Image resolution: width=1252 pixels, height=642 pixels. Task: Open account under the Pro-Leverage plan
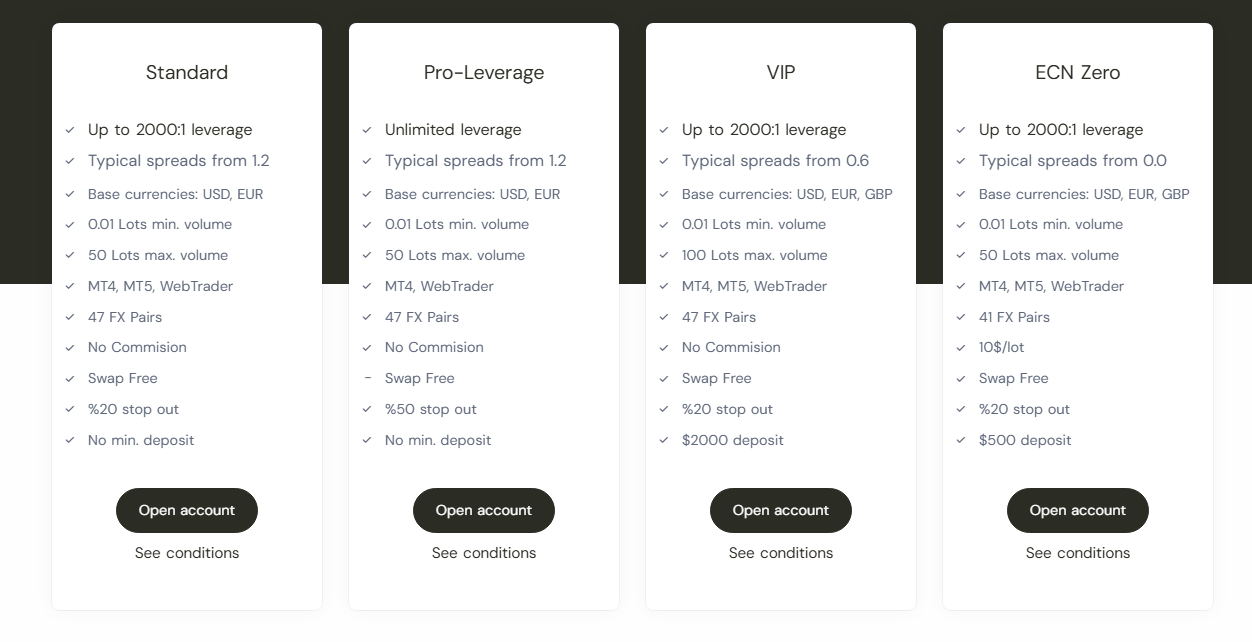pyautogui.click(x=484, y=510)
